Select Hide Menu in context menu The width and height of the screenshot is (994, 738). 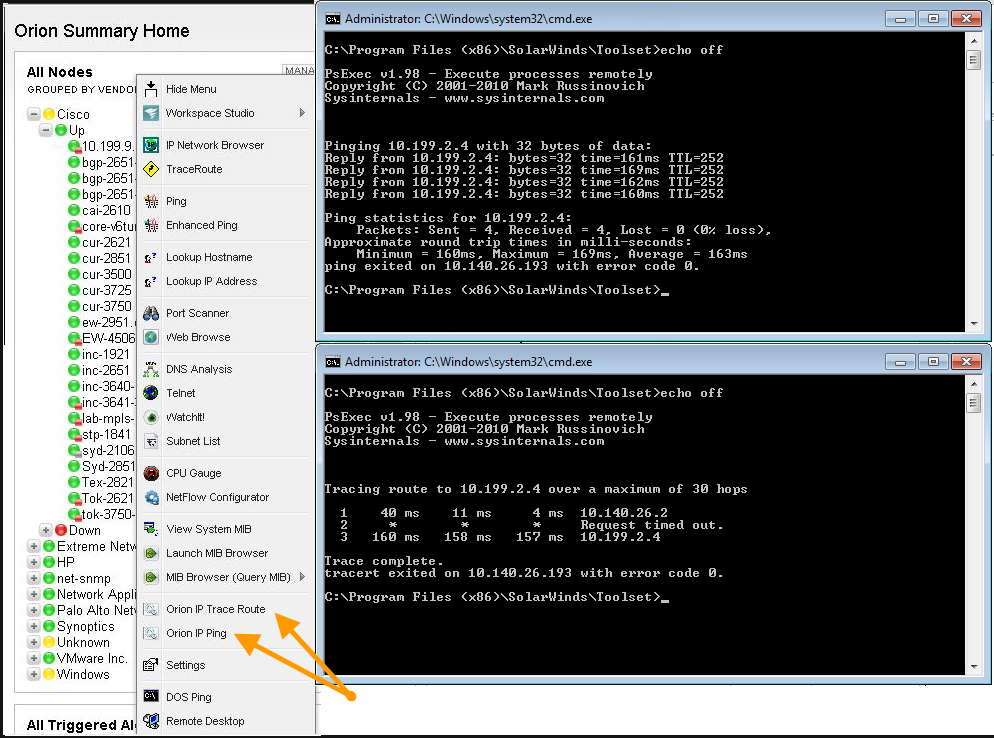coord(191,89)
